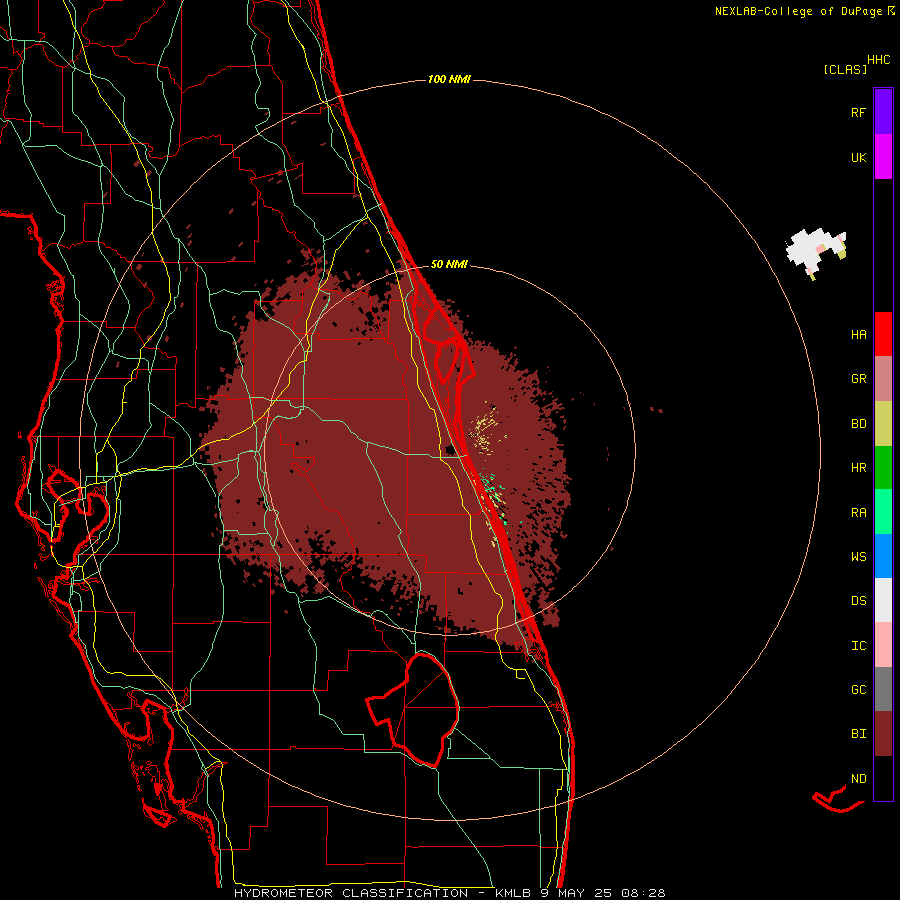Click the BI legend label
The image size is (900, 900).
[x=858, y=734]
